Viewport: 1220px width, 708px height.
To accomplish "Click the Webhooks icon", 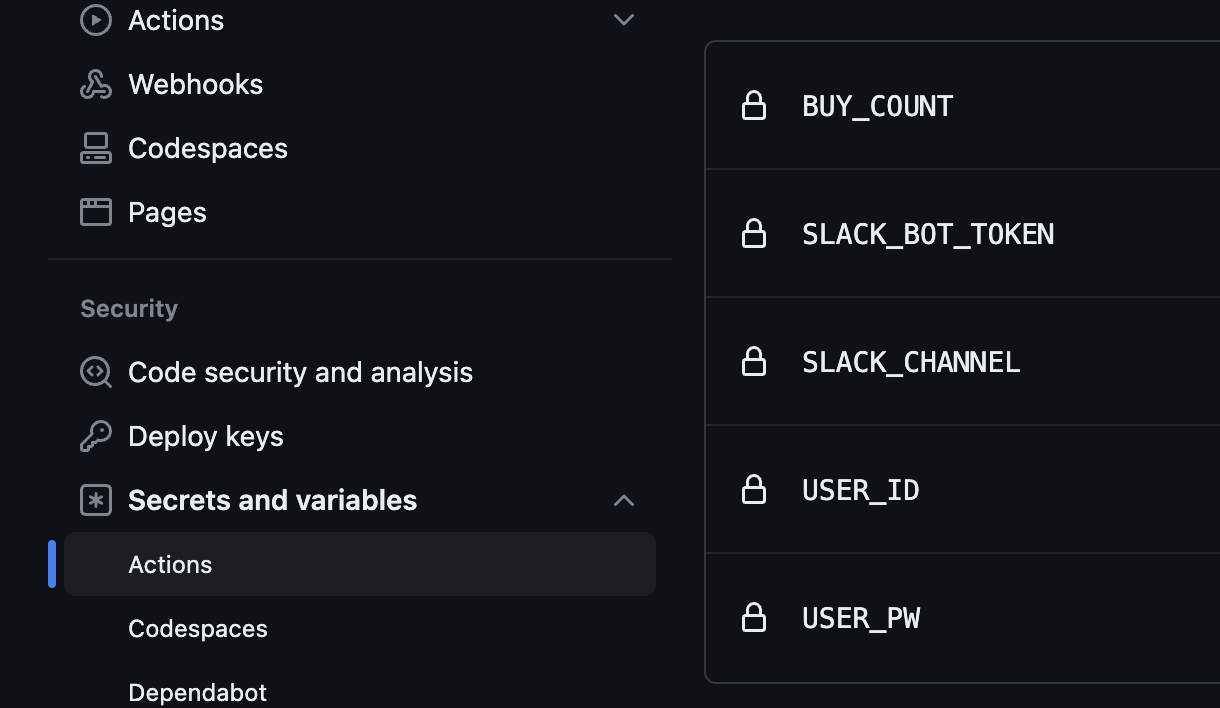I will [96, 84].
